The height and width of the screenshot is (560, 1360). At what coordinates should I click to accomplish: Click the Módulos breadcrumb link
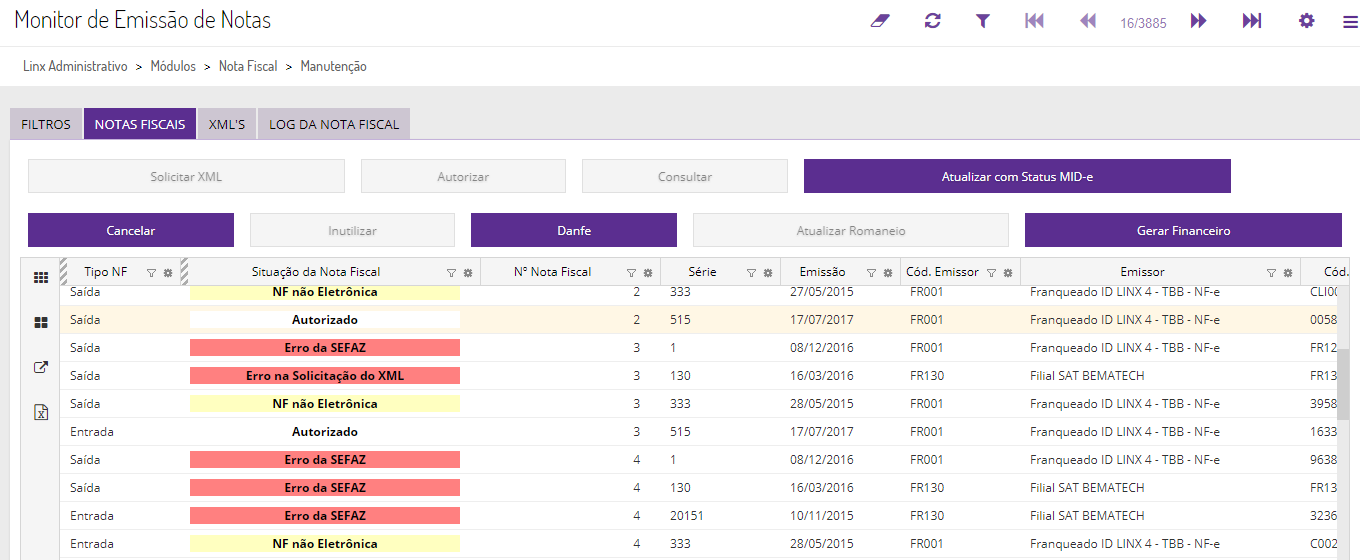coord(173,66)
